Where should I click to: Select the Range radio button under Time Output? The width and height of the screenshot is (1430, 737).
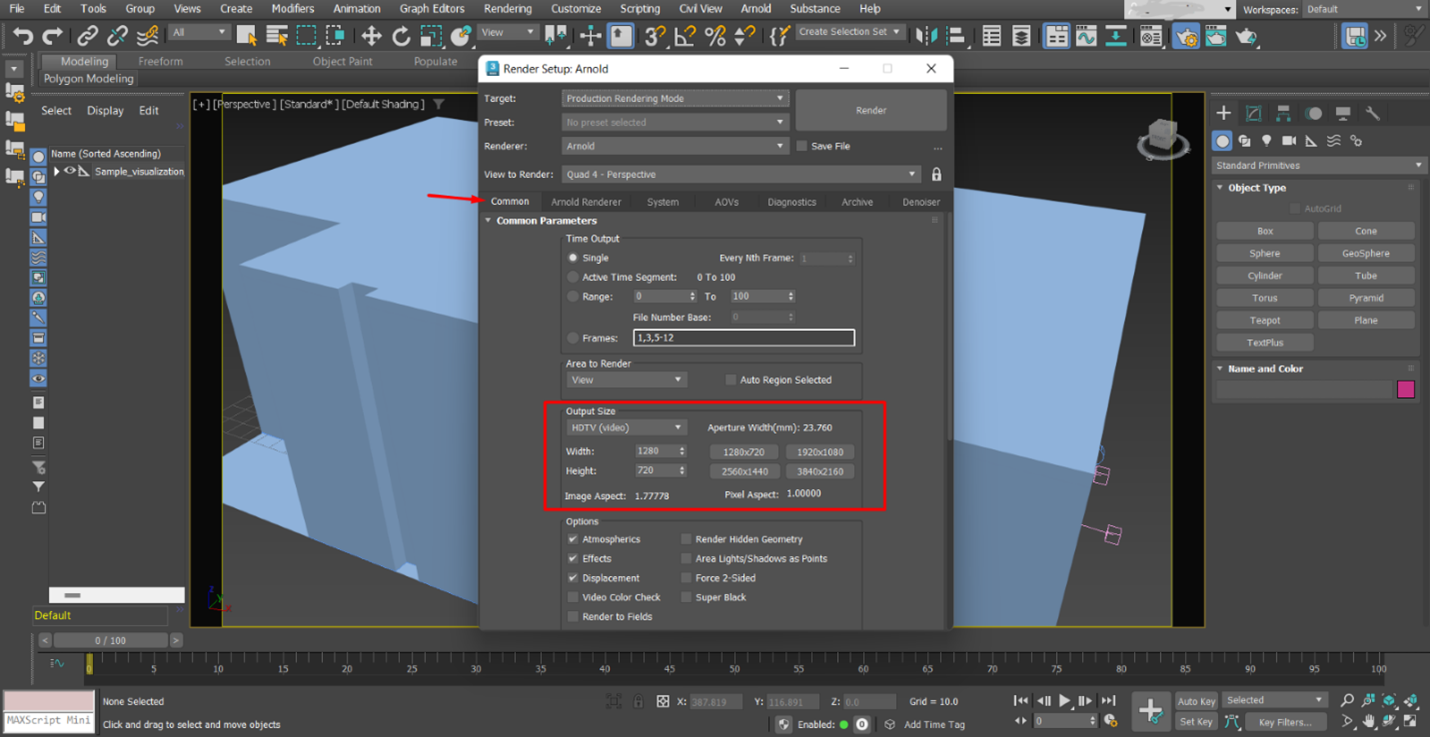(574, 296)
